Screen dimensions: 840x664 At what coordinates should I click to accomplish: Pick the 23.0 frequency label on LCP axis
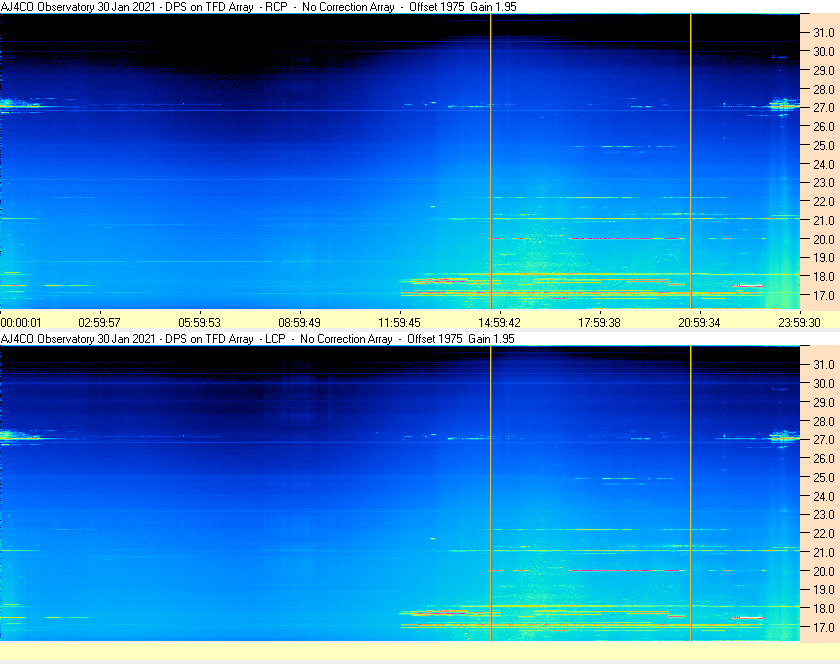tap(824, 514)
